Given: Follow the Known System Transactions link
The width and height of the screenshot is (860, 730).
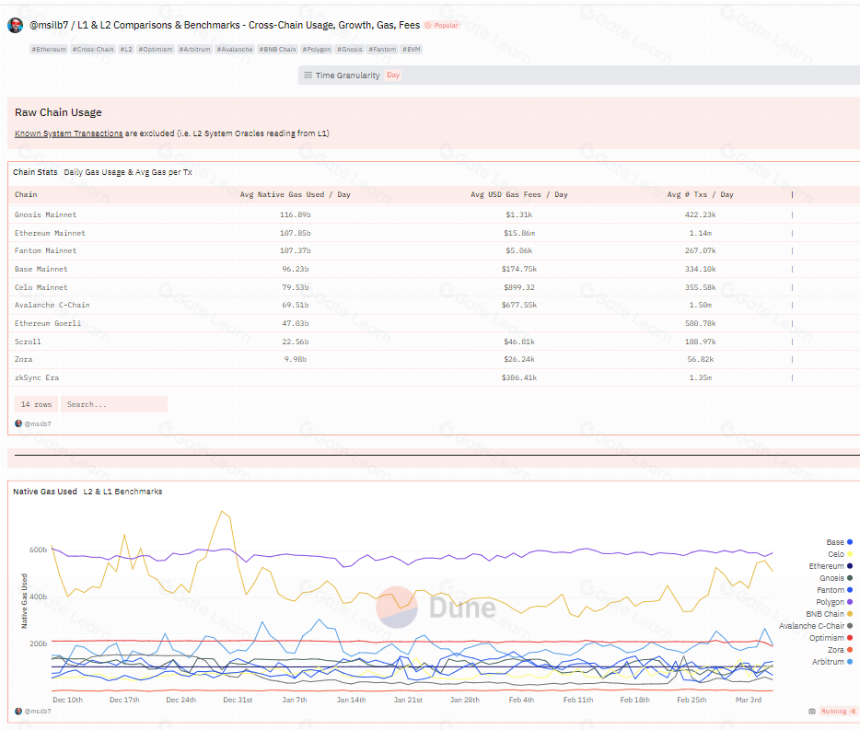Looking at the screenshot, I should (x=69, y=133).
